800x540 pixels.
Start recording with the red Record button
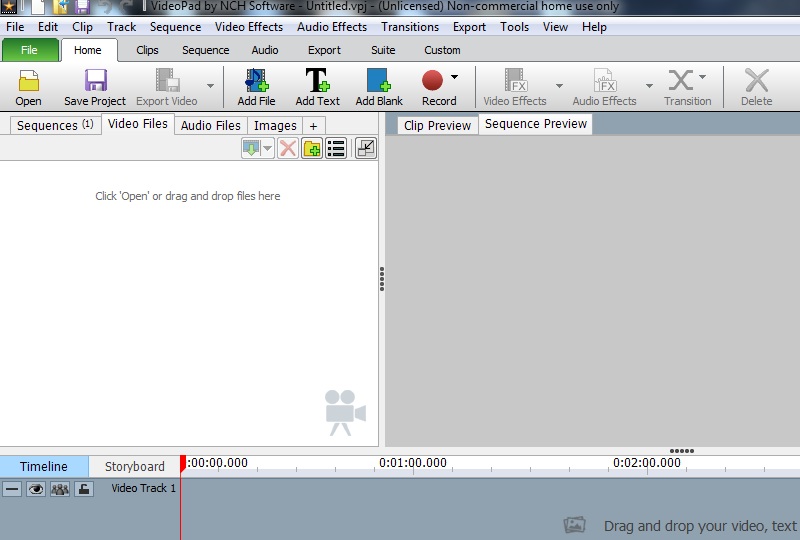tap(432, 80)
